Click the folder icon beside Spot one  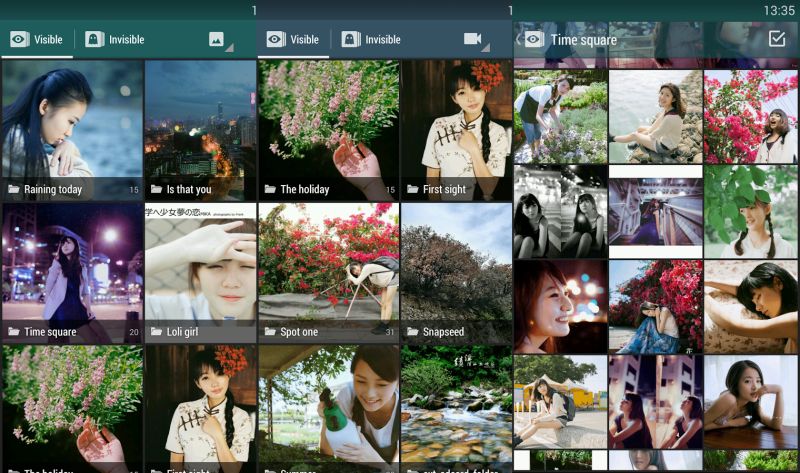pyautogui.click(x=270, y=332)
